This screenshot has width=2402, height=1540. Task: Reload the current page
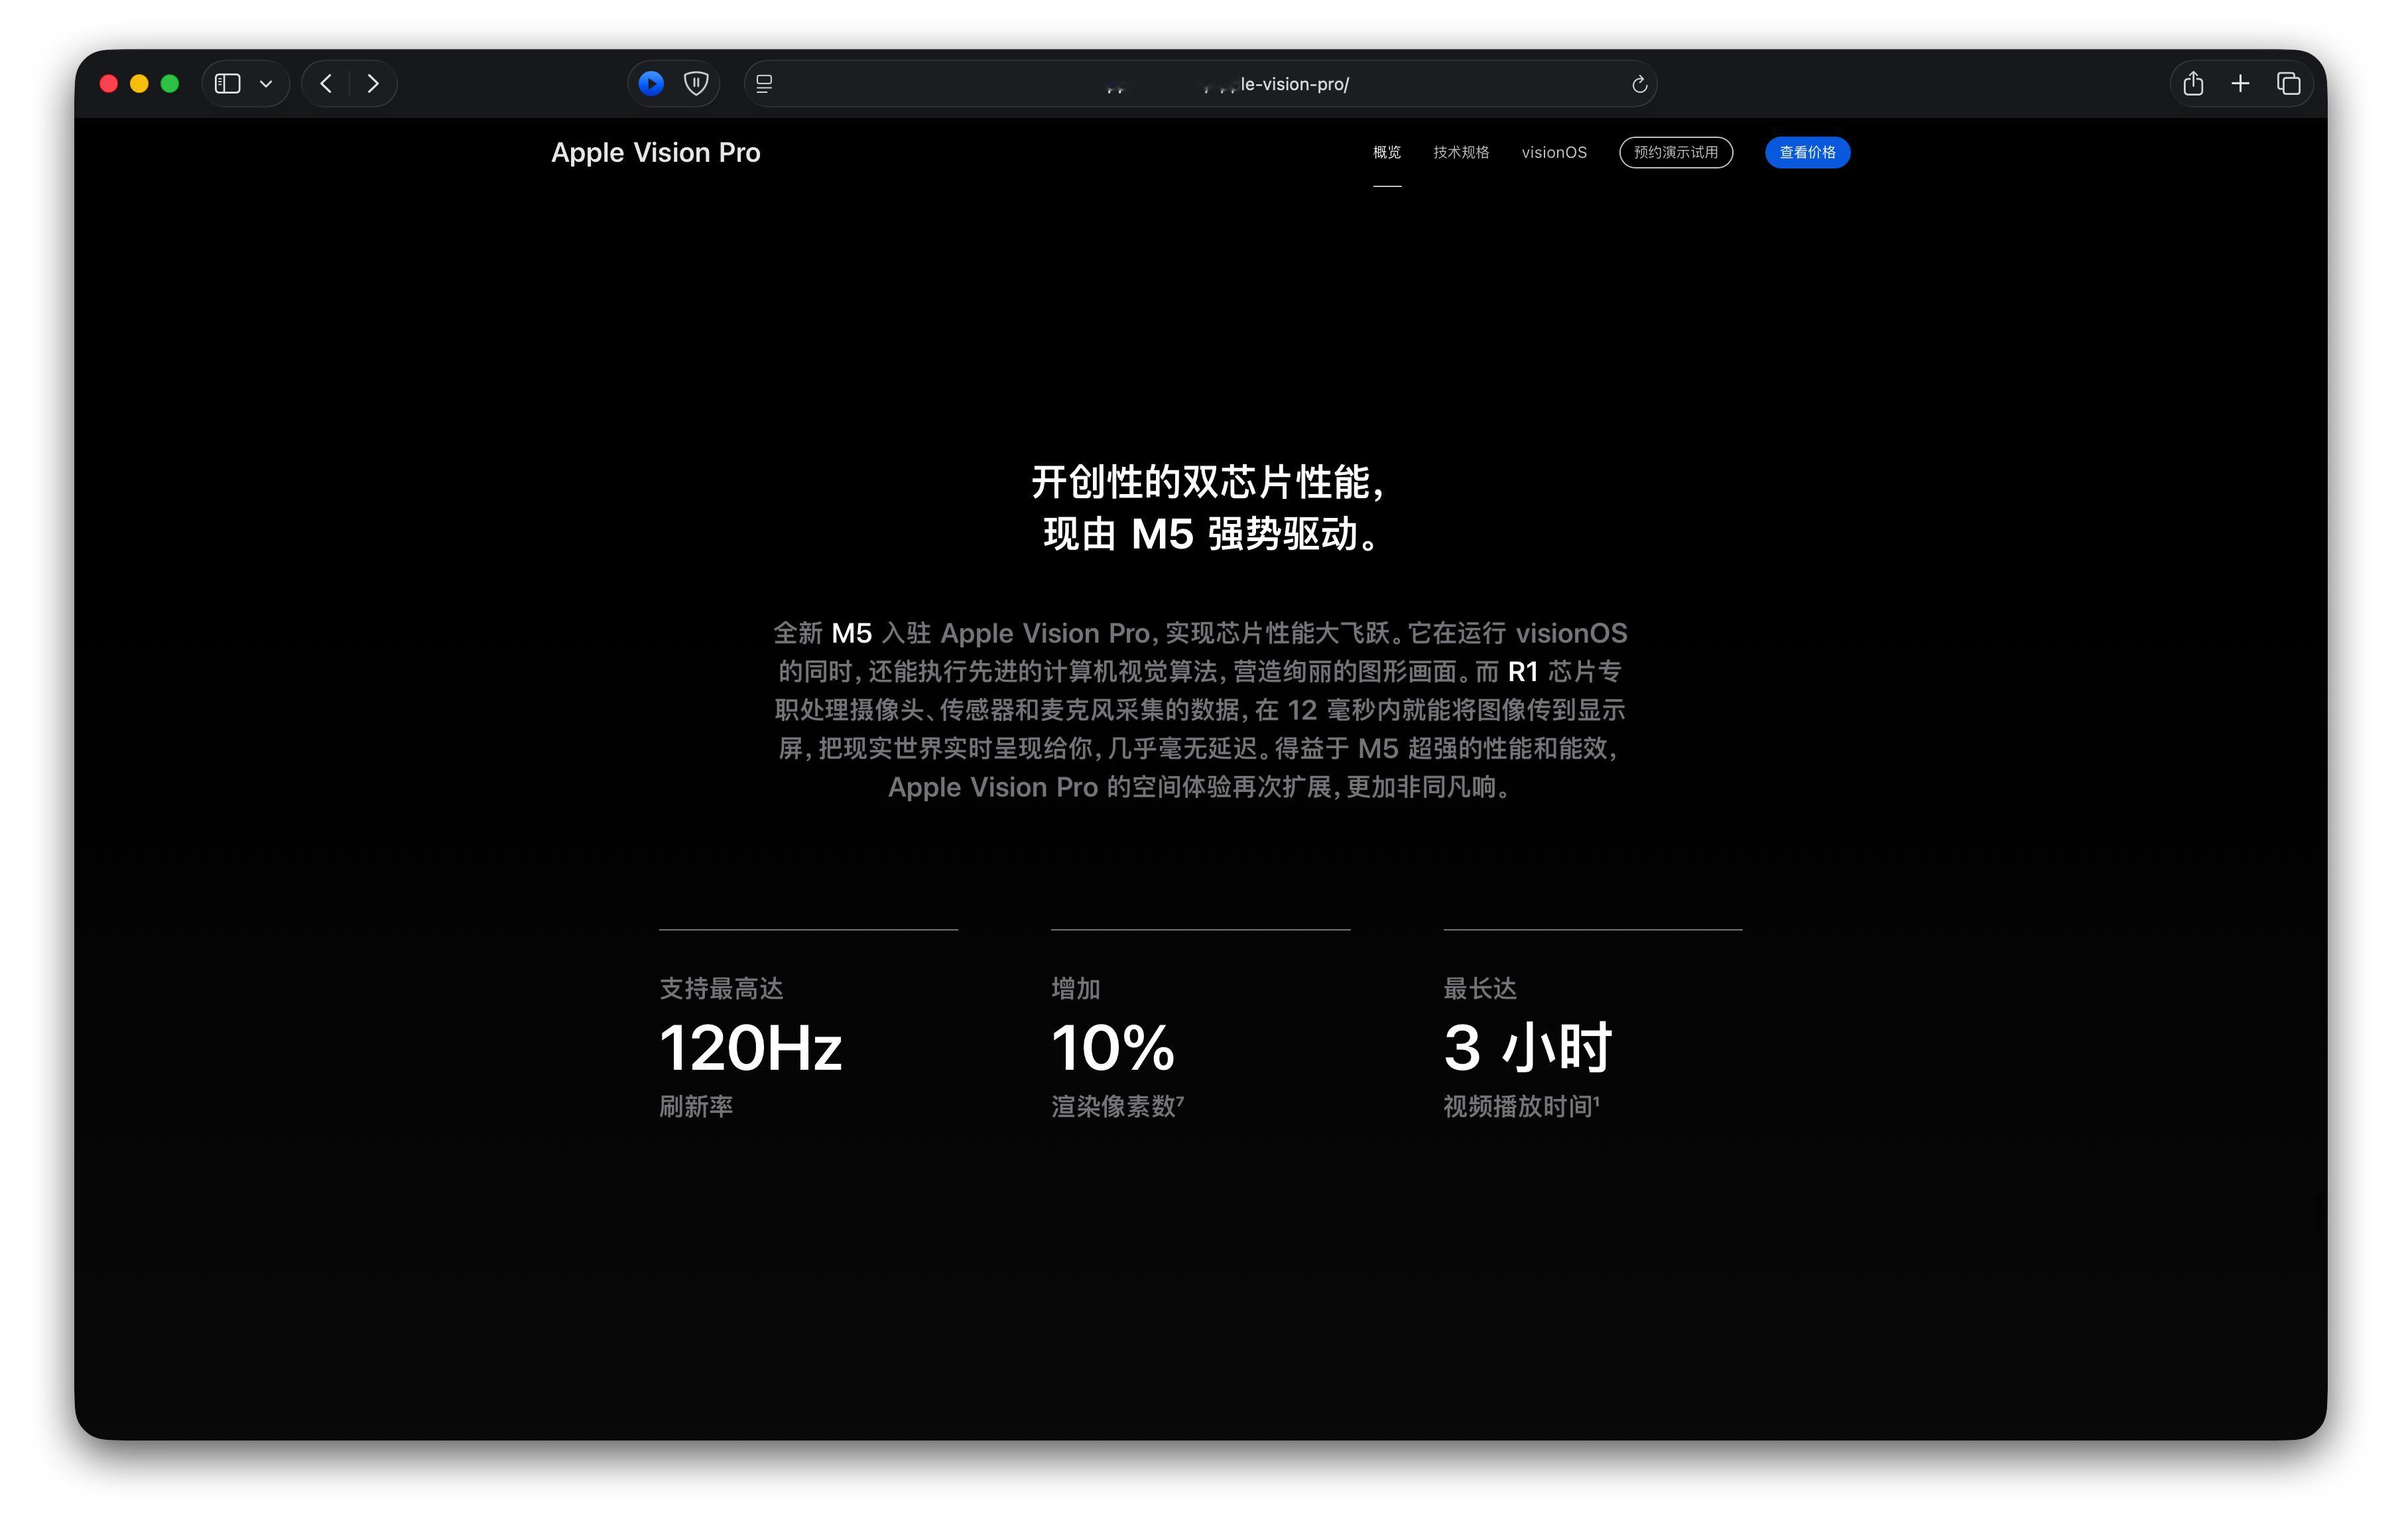[x=1639, y=84]
